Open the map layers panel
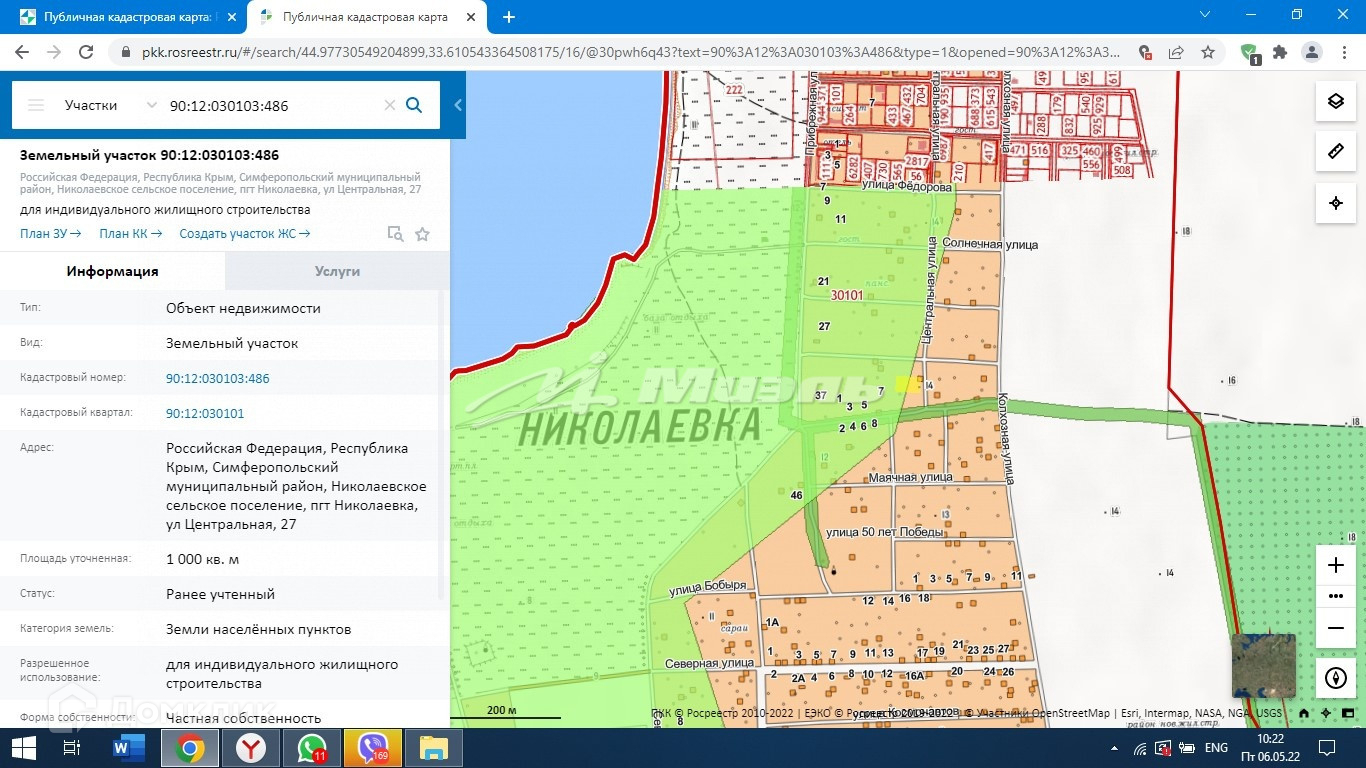The width and height of the screenshot is (1366, 768). tap(1335, 101)
